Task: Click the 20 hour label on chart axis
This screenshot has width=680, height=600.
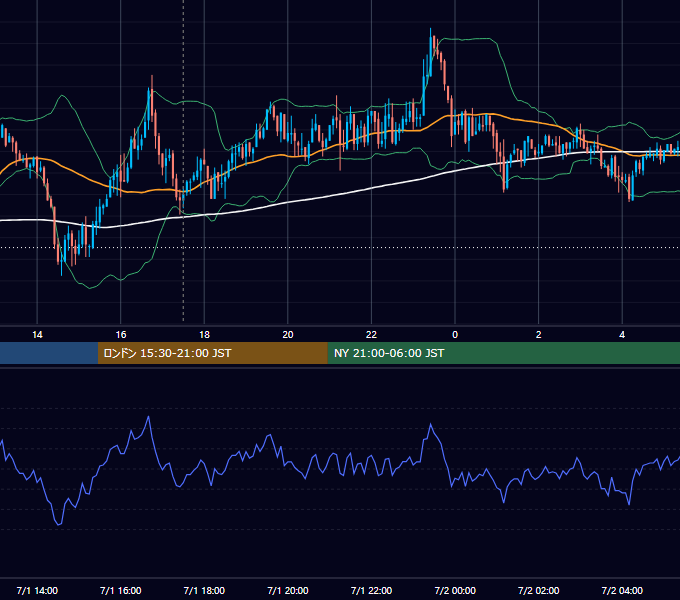Action: [288, 335]
